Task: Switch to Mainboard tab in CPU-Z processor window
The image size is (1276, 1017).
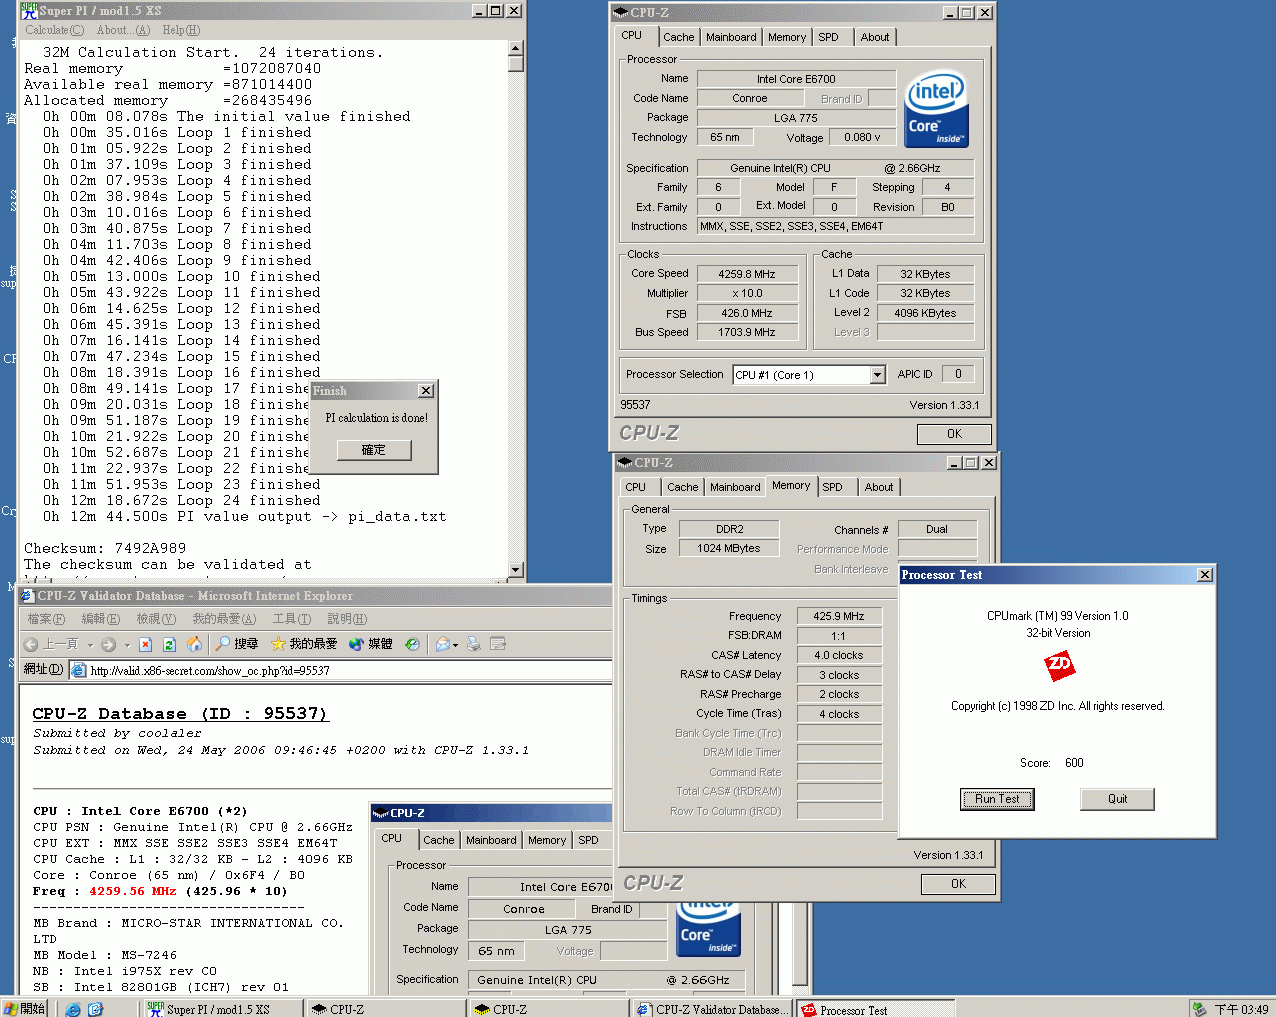Action: point(731,37)
